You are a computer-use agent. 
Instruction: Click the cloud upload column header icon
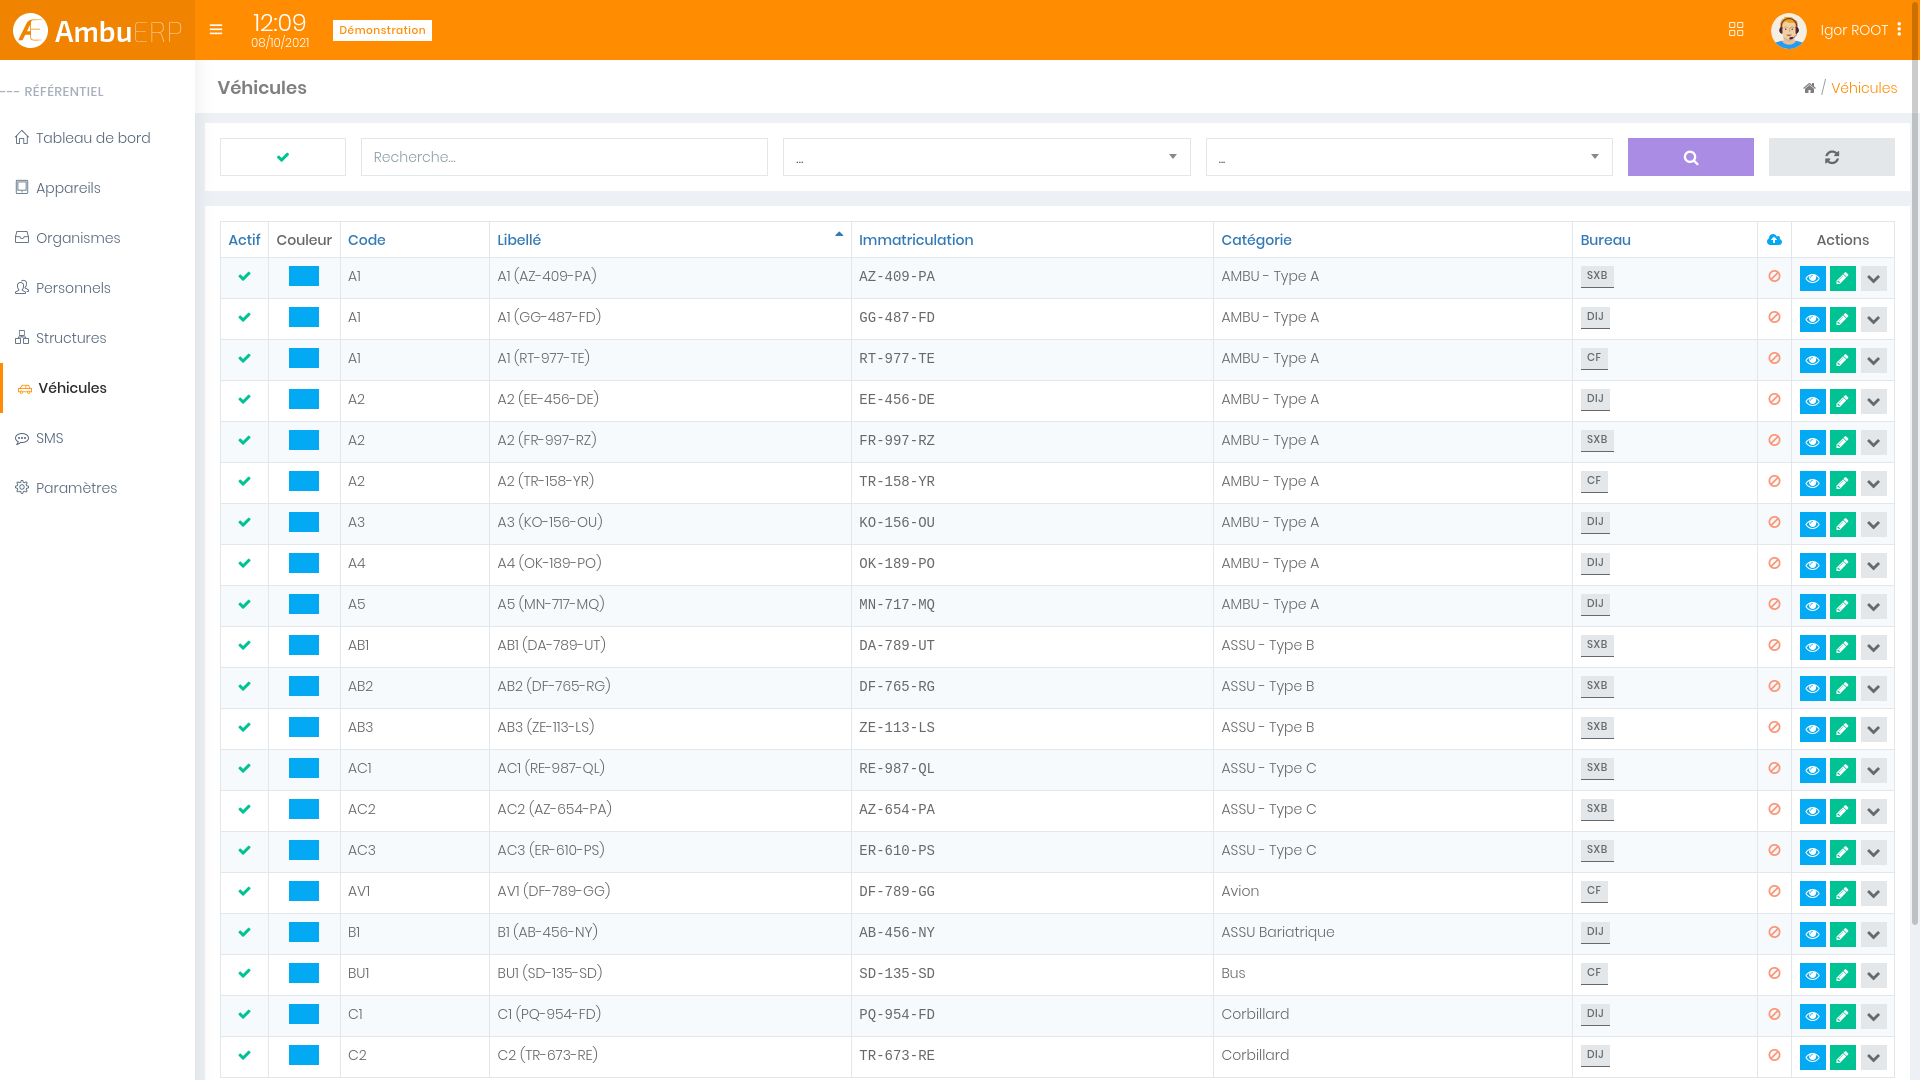[x=1774, y=240]
